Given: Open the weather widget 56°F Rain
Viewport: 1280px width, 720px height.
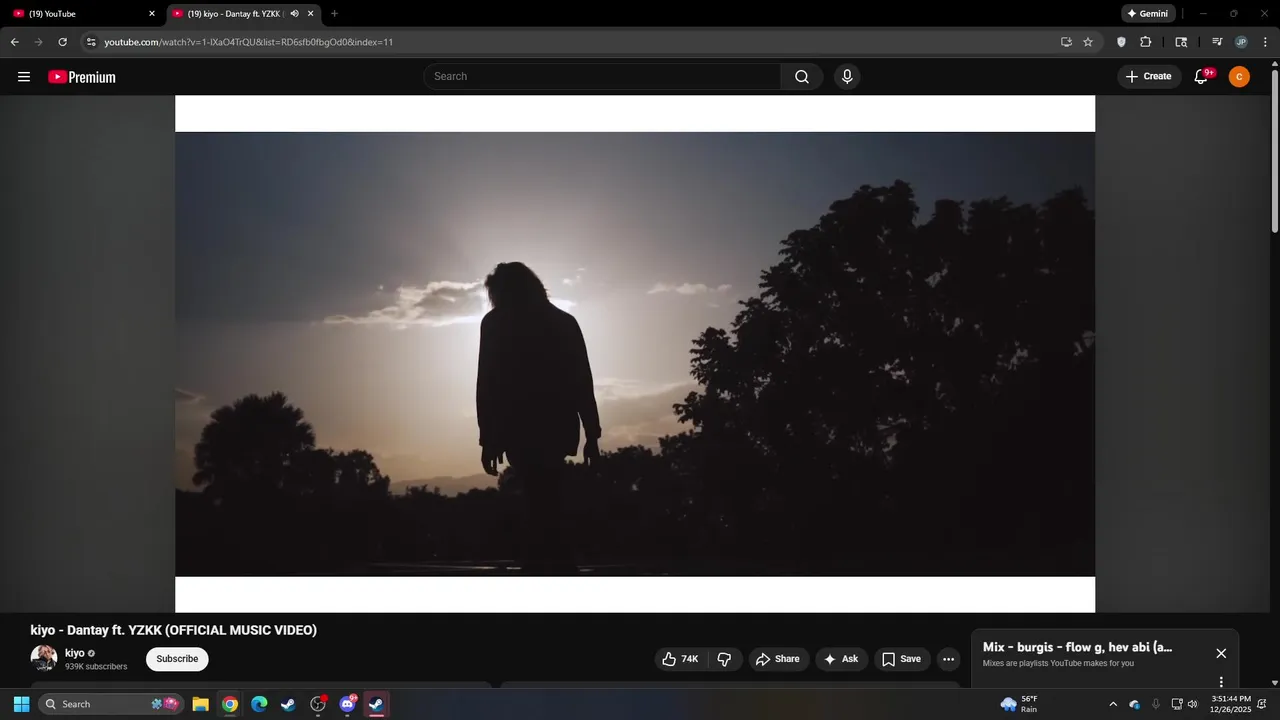Looking at the screenshot, I should 1020,704.
